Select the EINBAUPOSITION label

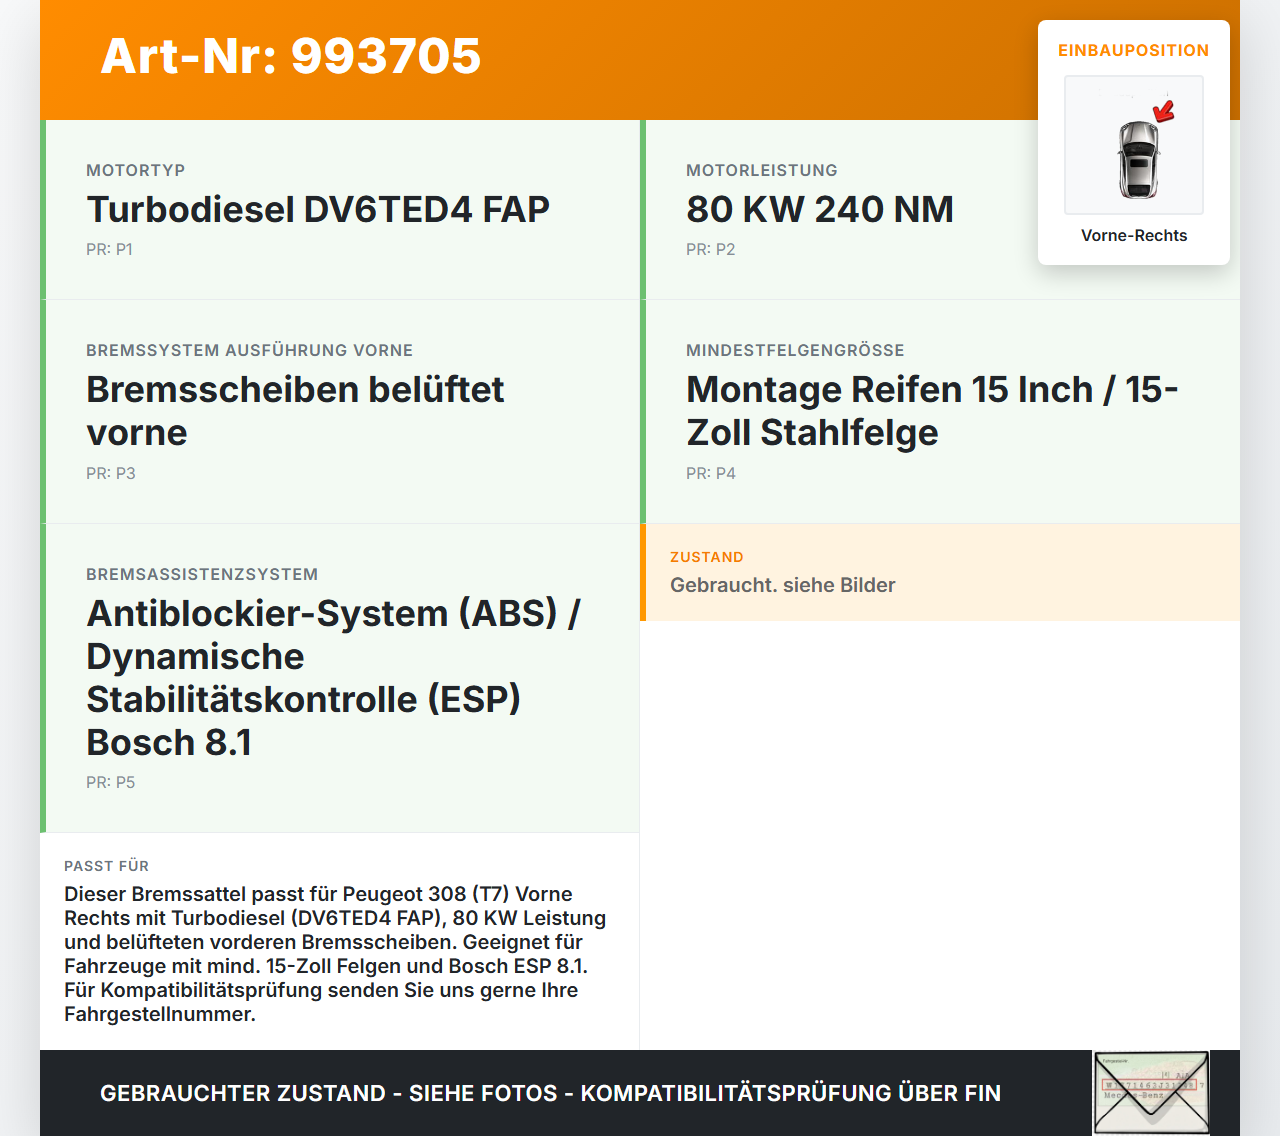coord(1134,50)
